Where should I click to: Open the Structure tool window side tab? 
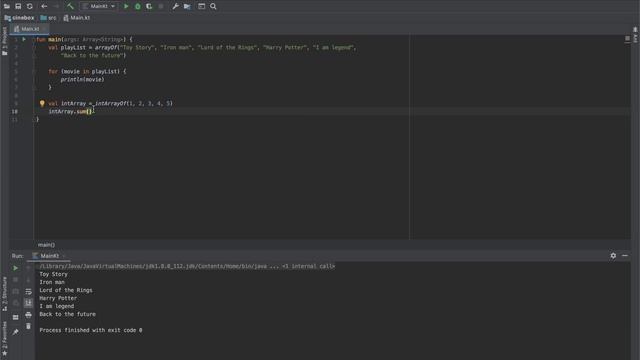pos(4,294)
